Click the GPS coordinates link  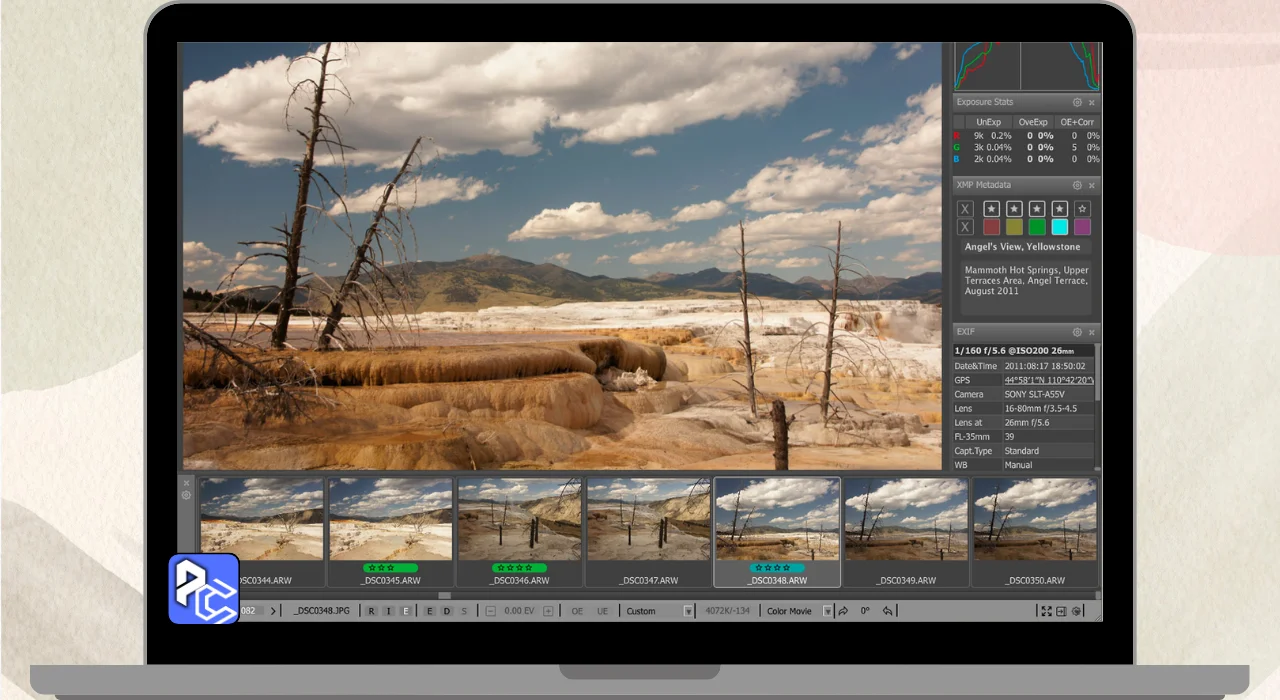pos(1048,380)
